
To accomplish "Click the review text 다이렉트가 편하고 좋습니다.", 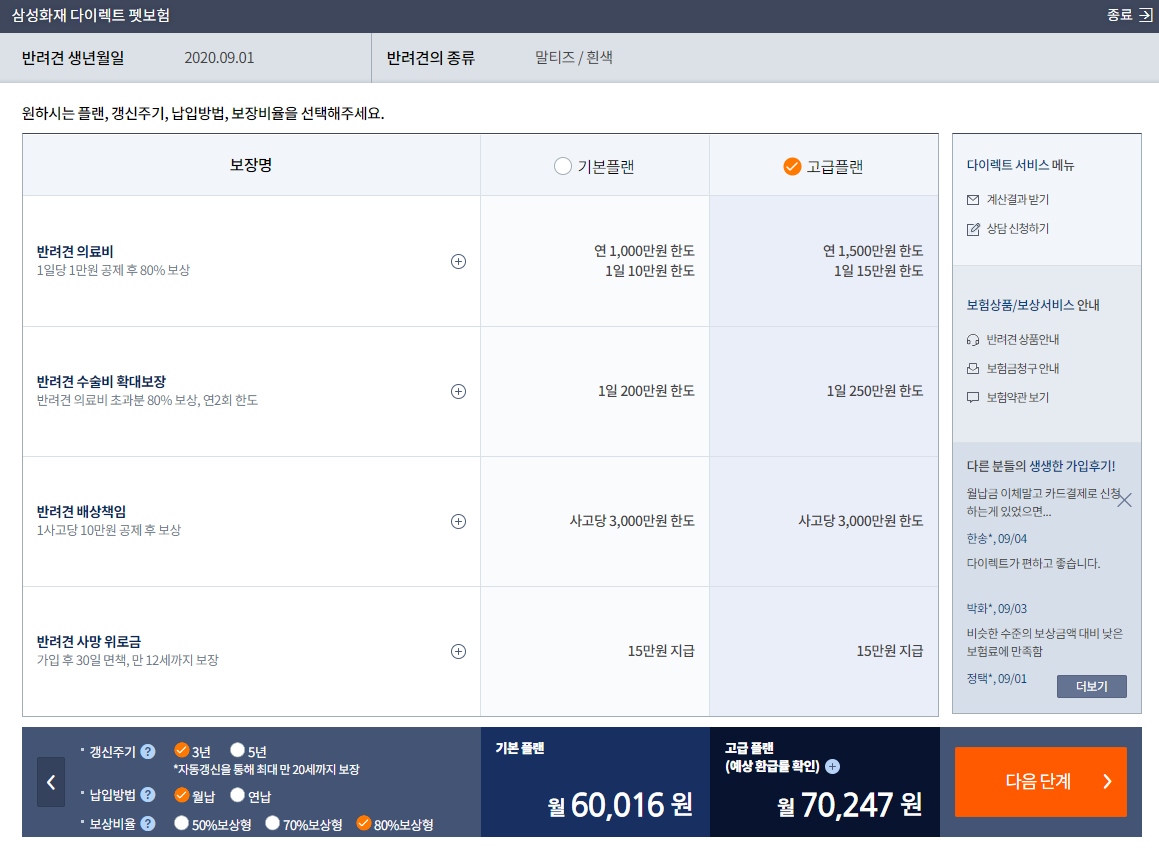I will (x=1033, y=563).
